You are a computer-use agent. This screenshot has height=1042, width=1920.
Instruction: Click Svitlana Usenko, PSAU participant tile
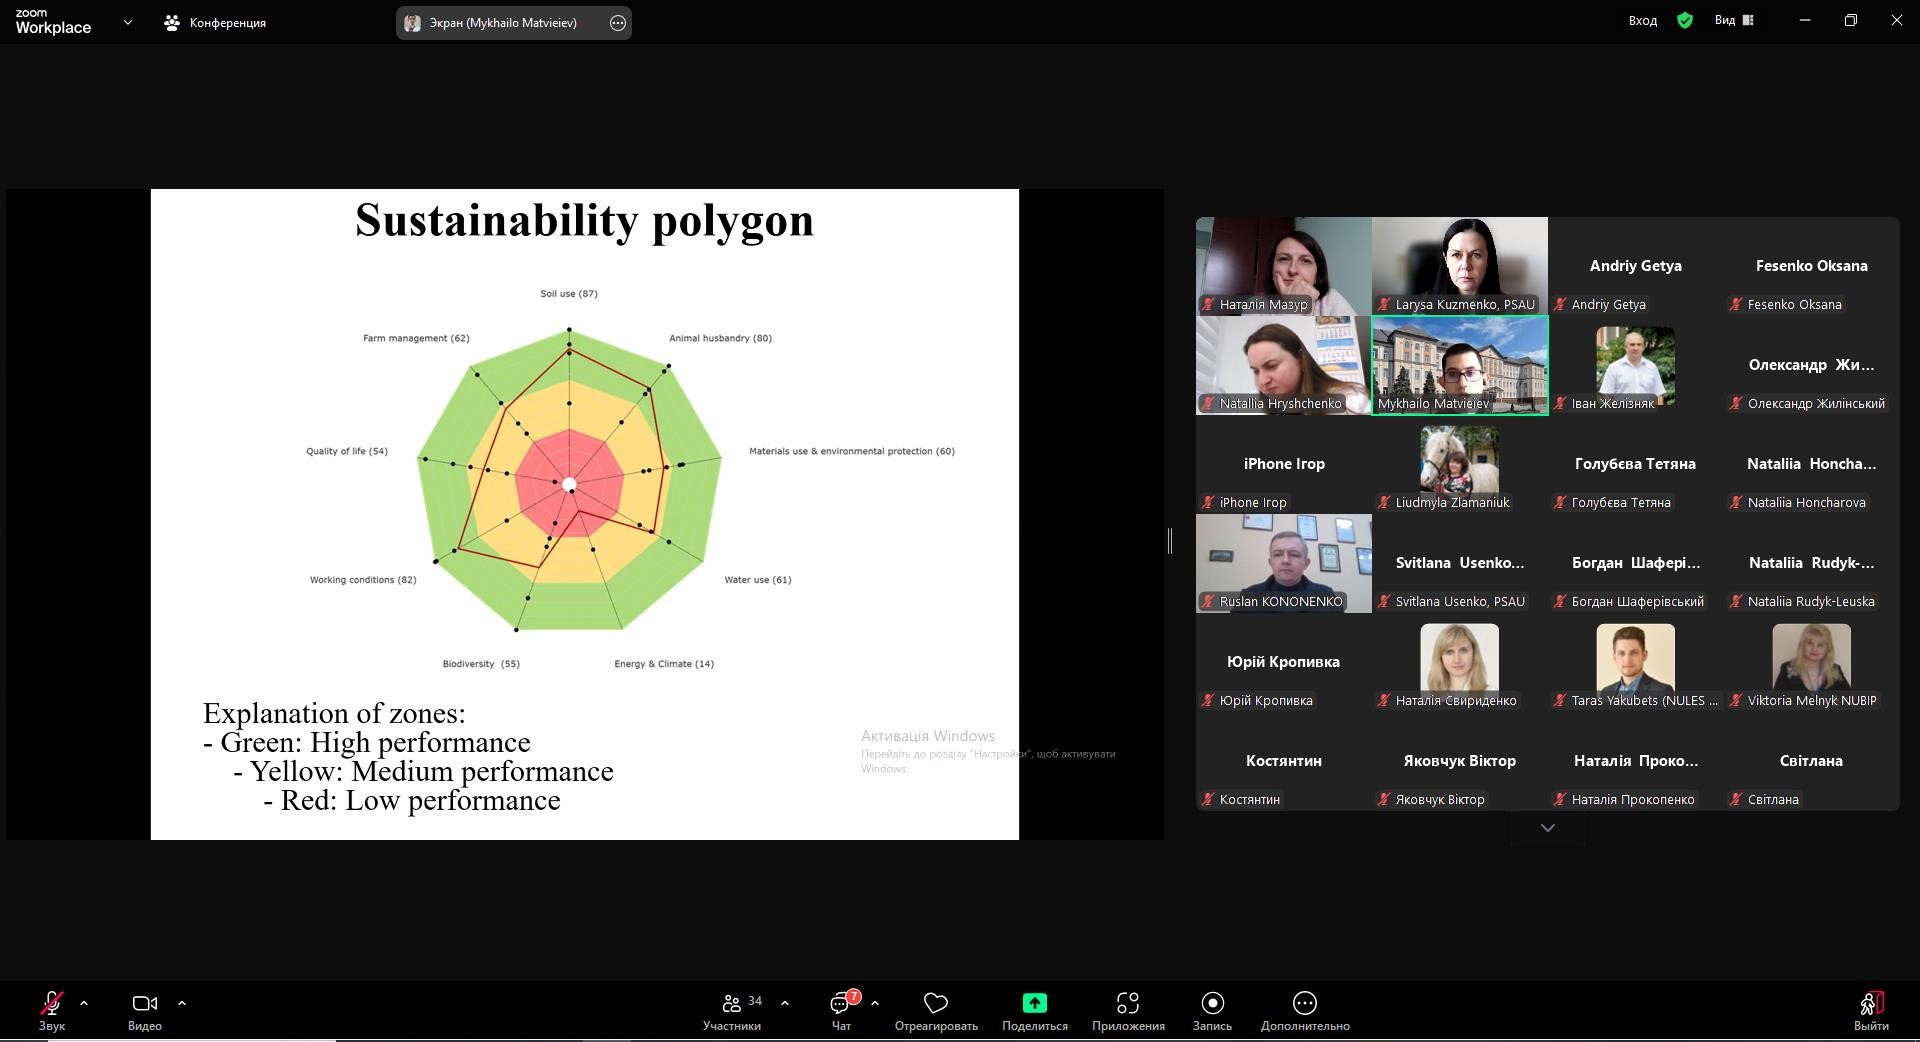1460,563
